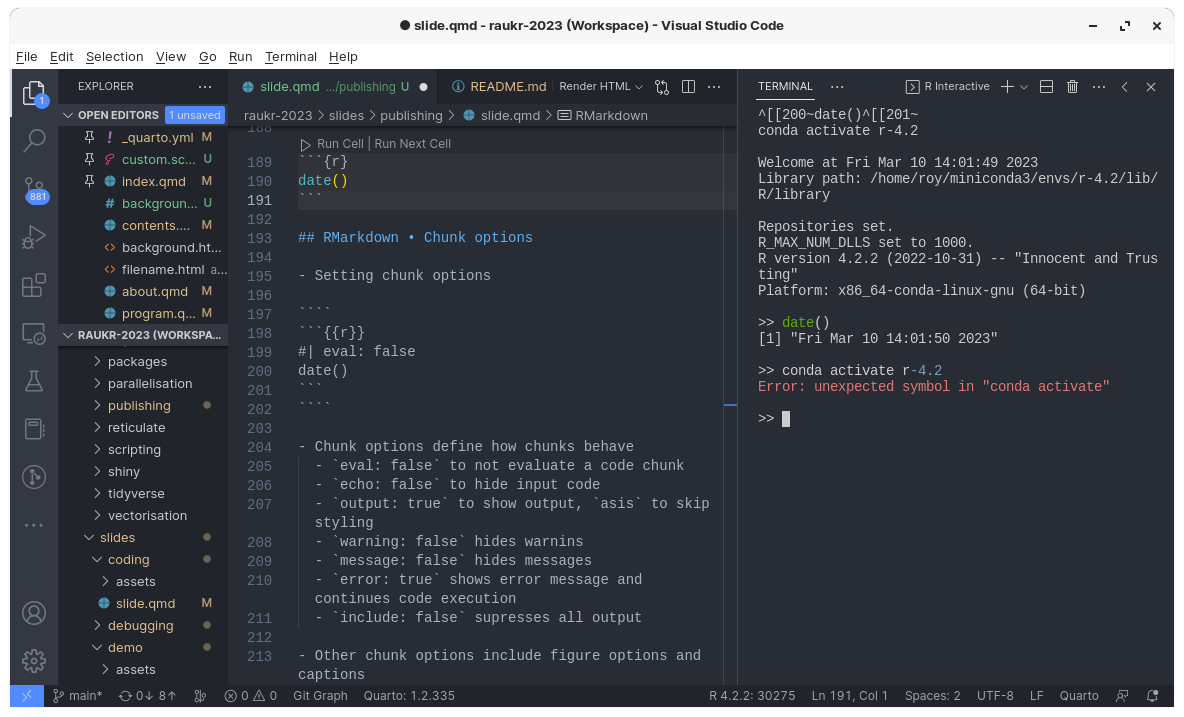Click the notifications bell in status bar
The width and height of the screenshot is (1184, 717).
pos(1153,696)
